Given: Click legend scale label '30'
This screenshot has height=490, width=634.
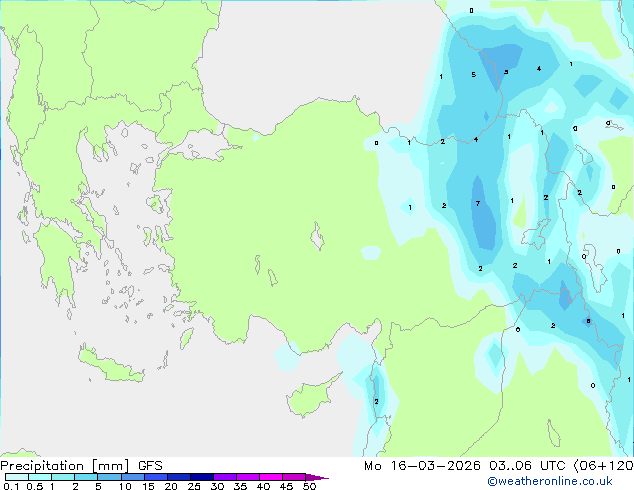Looking at the screenshot, I should (217, 486).
